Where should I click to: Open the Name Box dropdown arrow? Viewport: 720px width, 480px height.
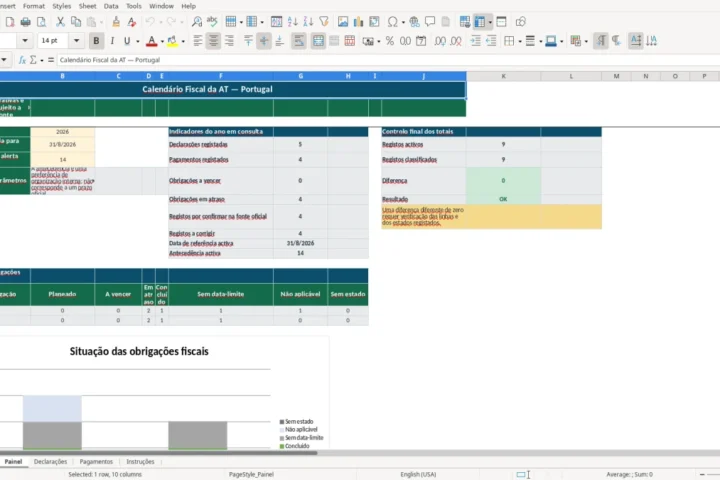[x=4, y=60]
